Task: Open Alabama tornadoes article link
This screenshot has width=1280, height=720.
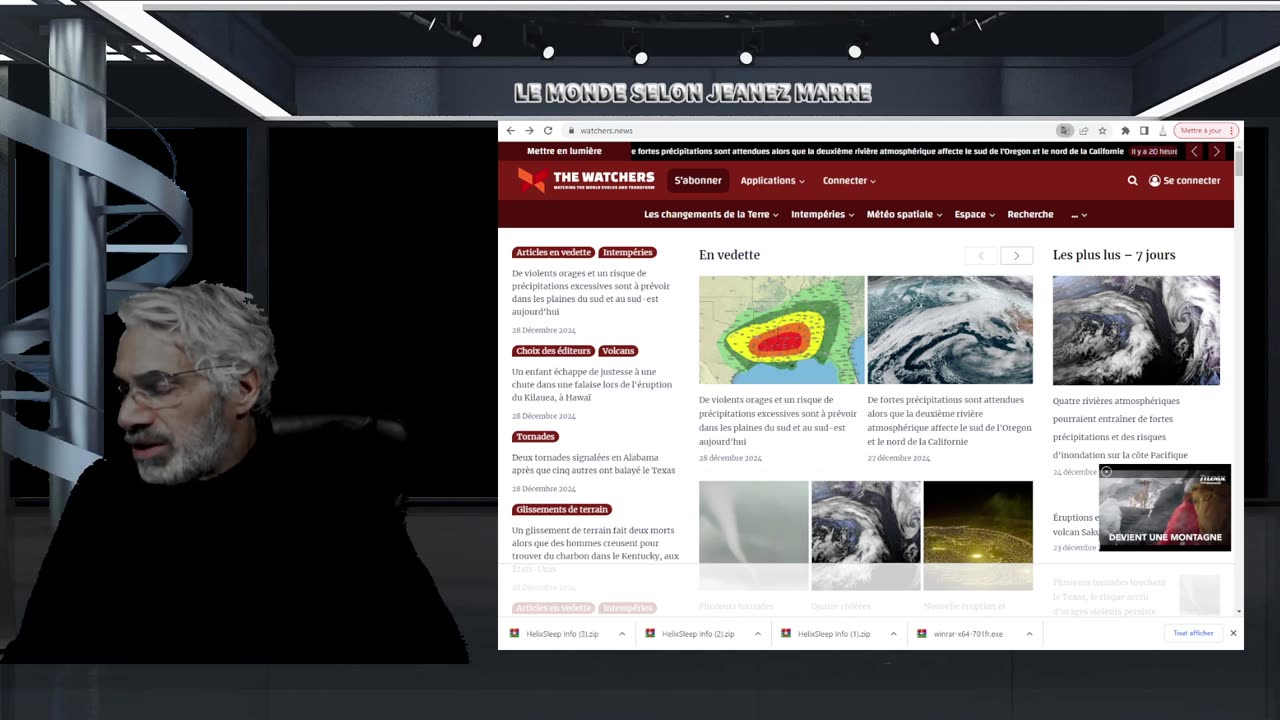Action: pyautogui.click(x=593, y=464)
